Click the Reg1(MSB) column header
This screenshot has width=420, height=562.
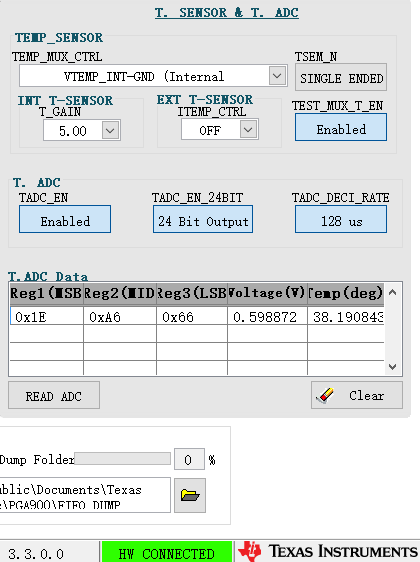[47, 294]
